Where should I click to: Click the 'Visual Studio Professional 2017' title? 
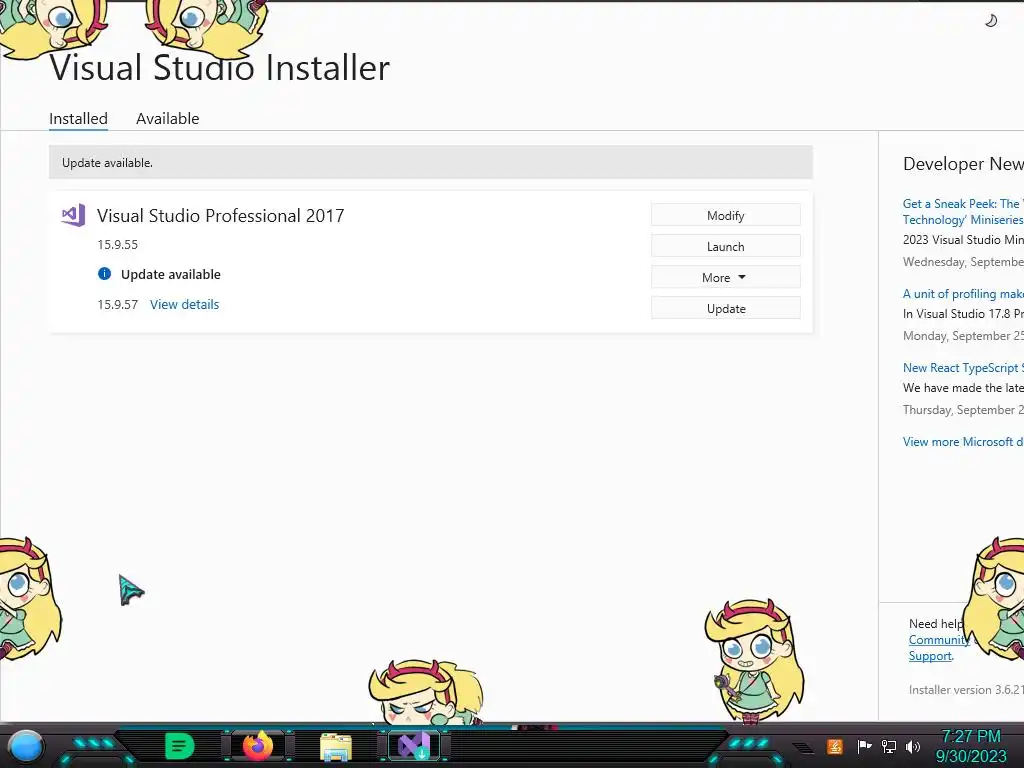point(220,216)
